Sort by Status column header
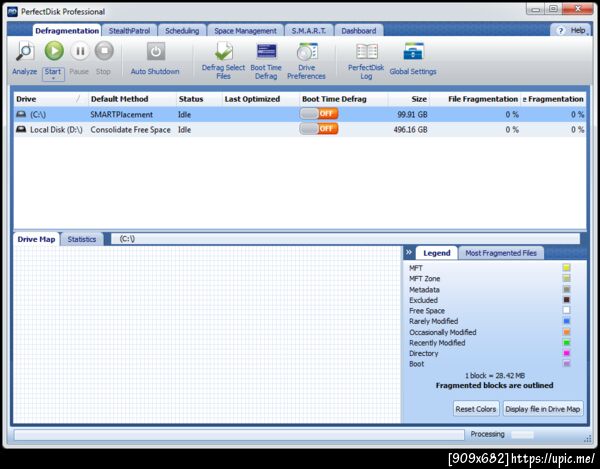The height and width of the screenshot is (469, 600). click(199, 99)
